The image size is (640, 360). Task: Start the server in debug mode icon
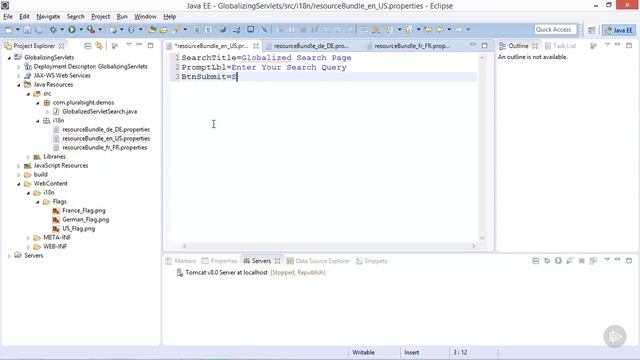[547, 260]
